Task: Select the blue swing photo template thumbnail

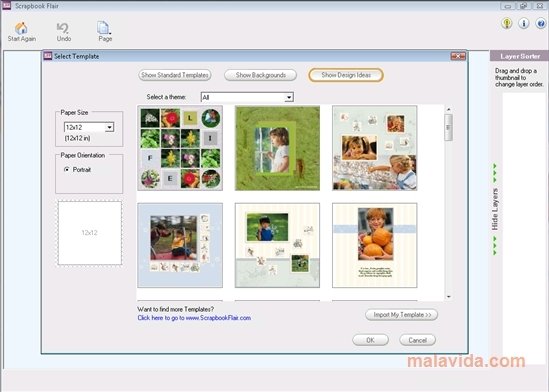Action: [180, 245]
